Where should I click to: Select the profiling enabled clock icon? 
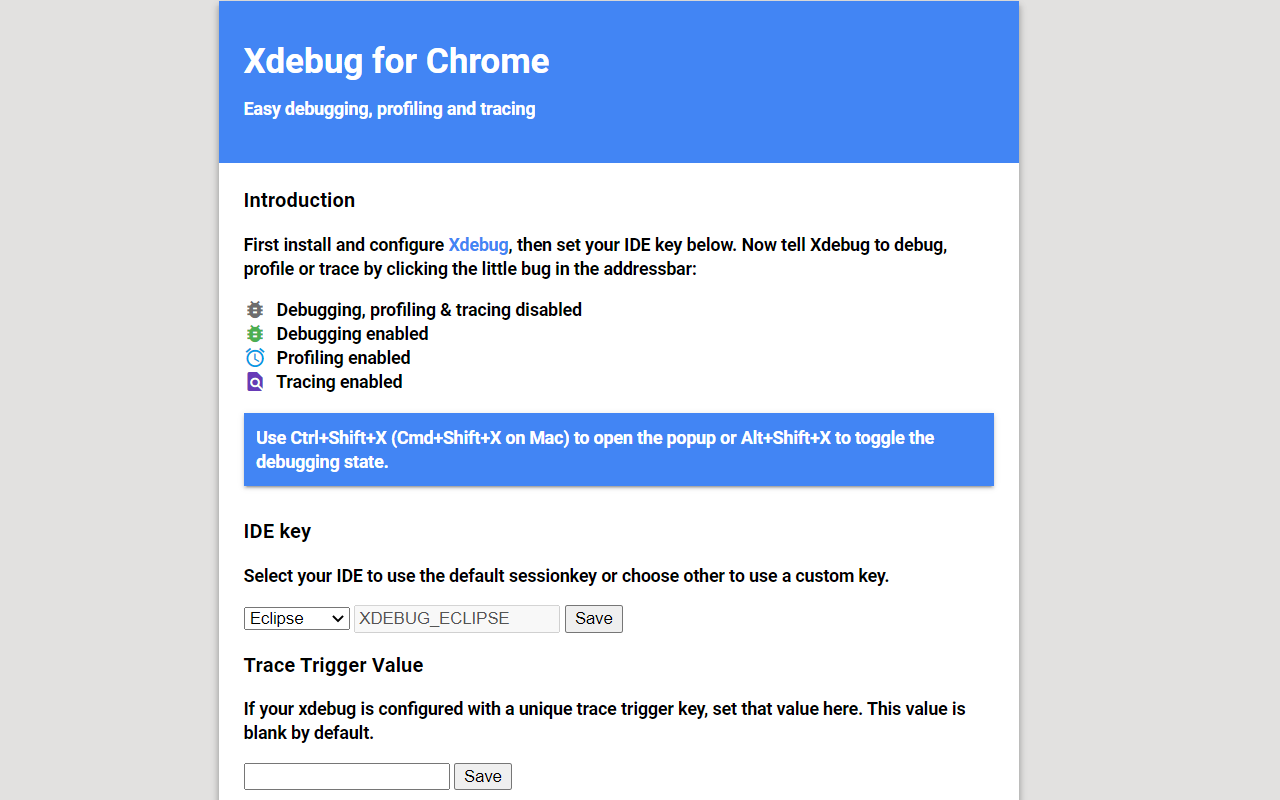pyautogui.click(x=254, y=357)
